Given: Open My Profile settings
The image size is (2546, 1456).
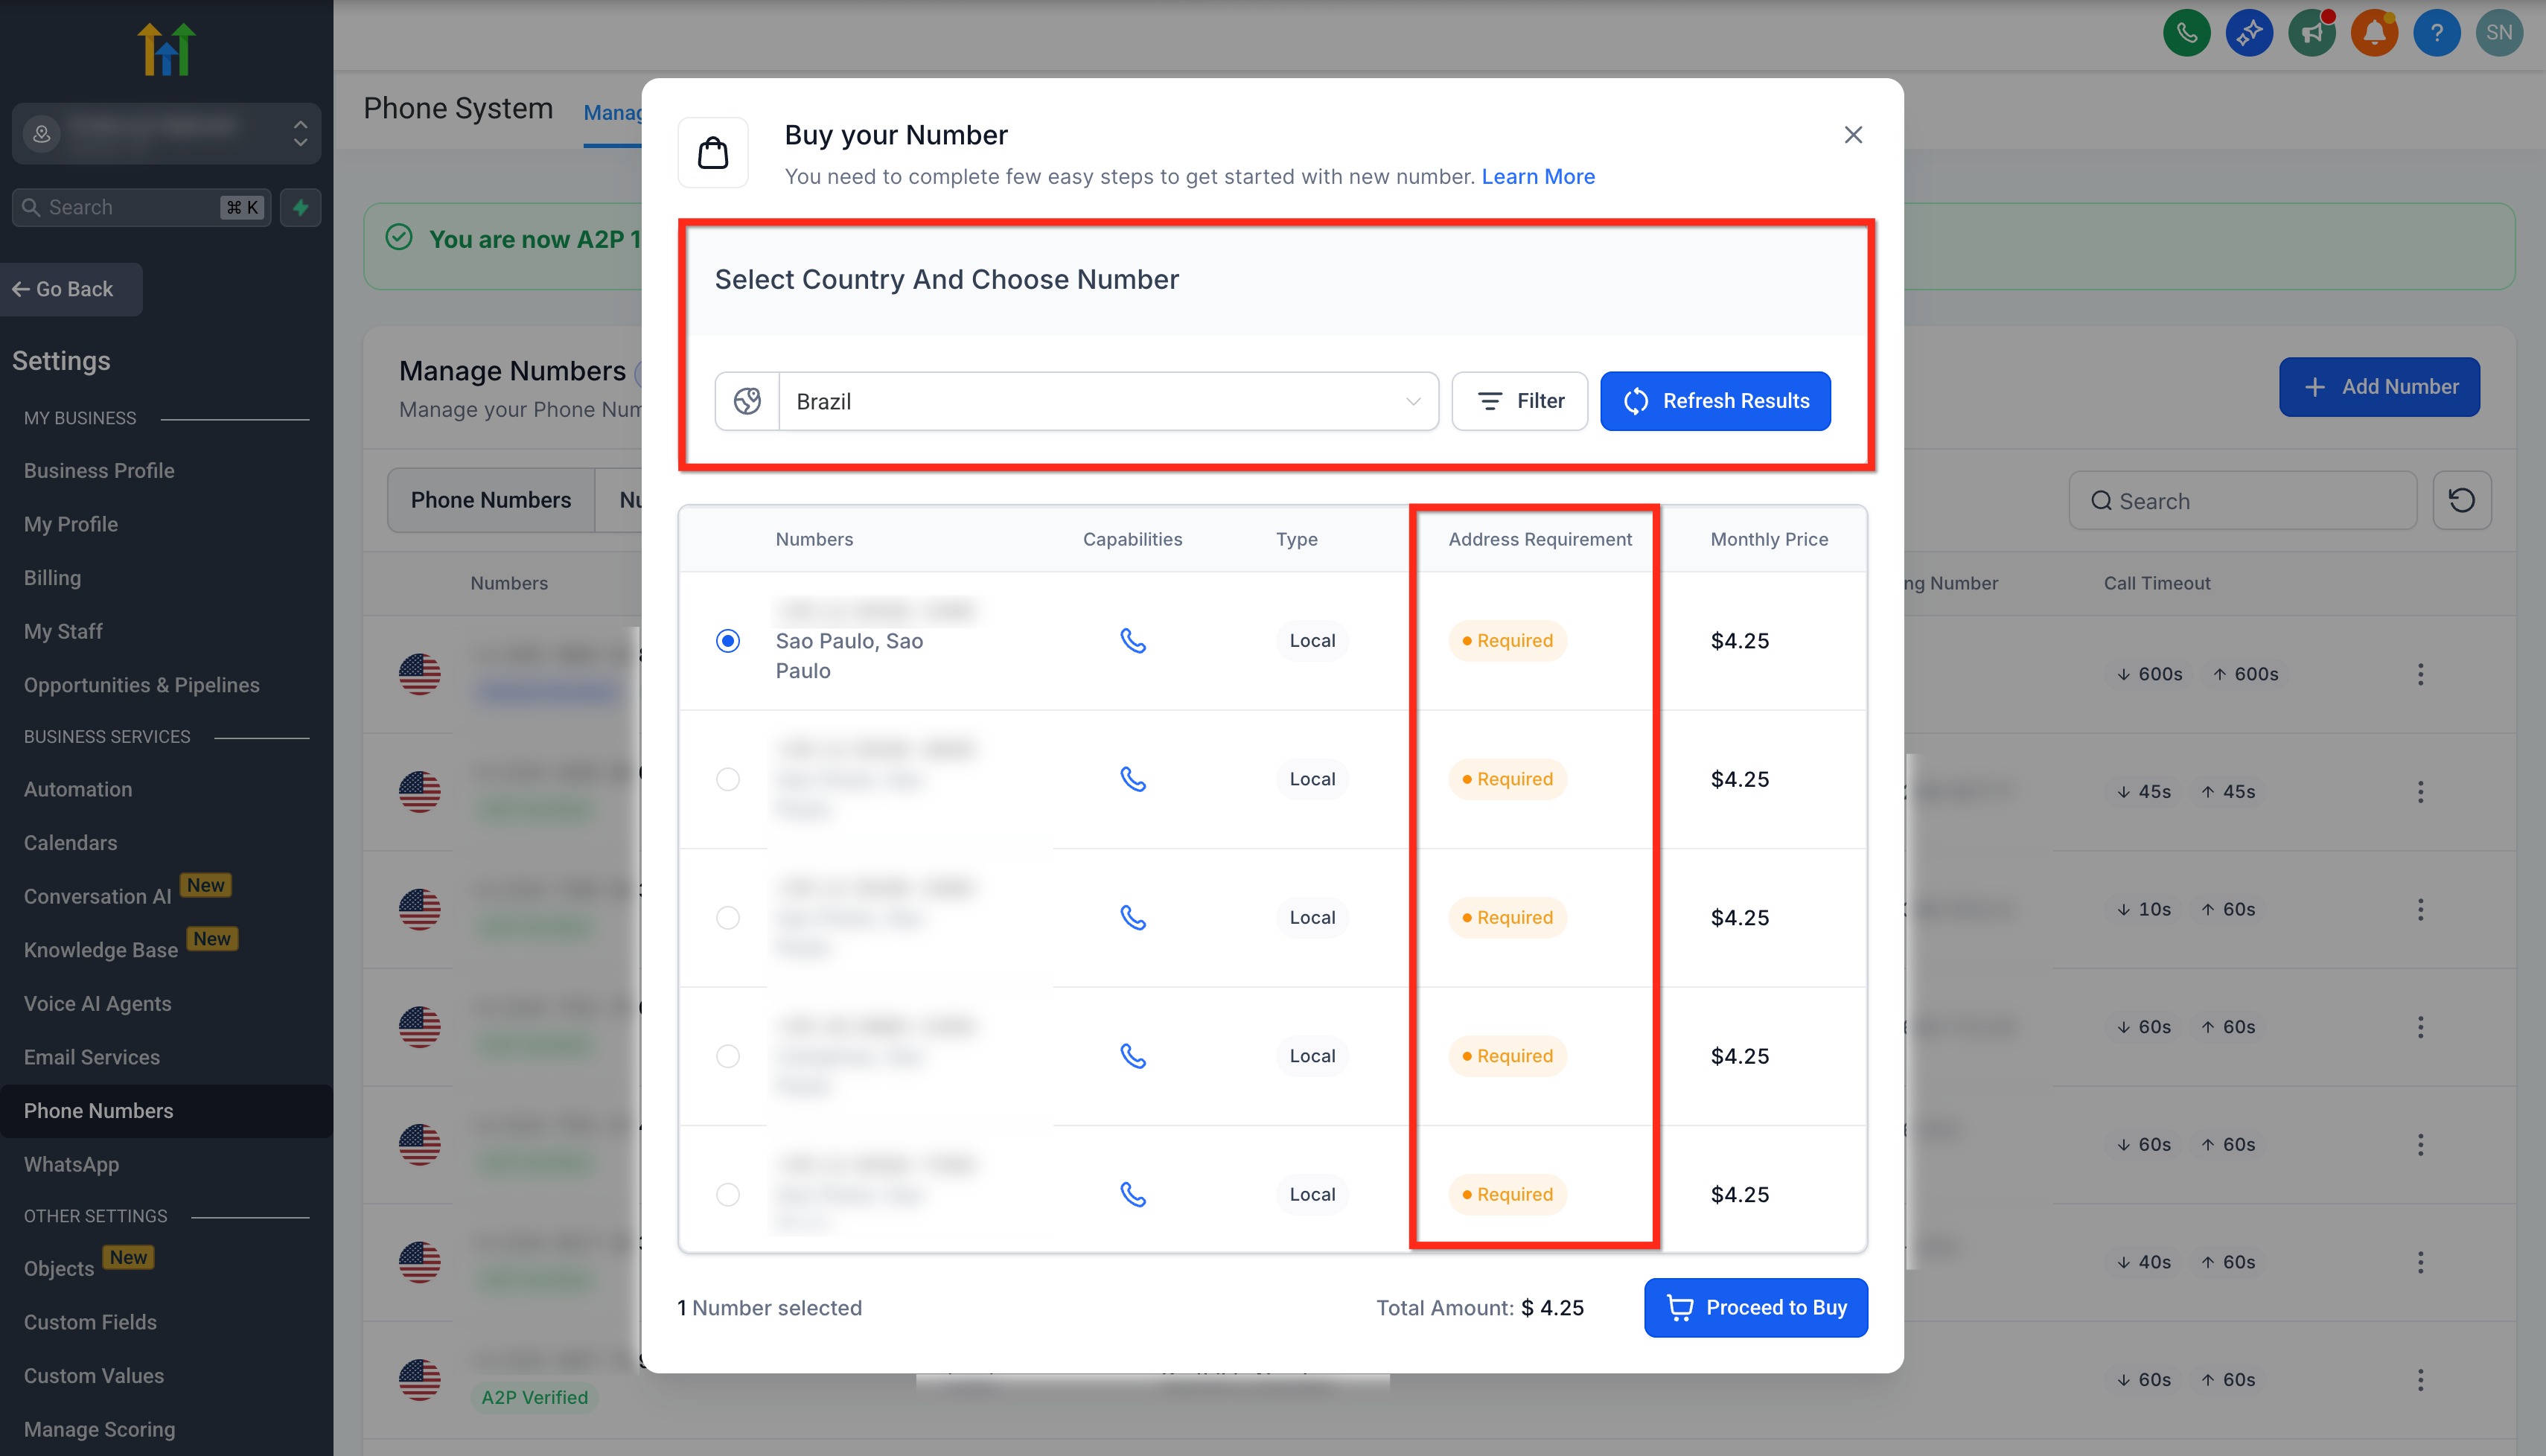Looking at the screenshot, I should pyautogui.click(x=70, y=524).
